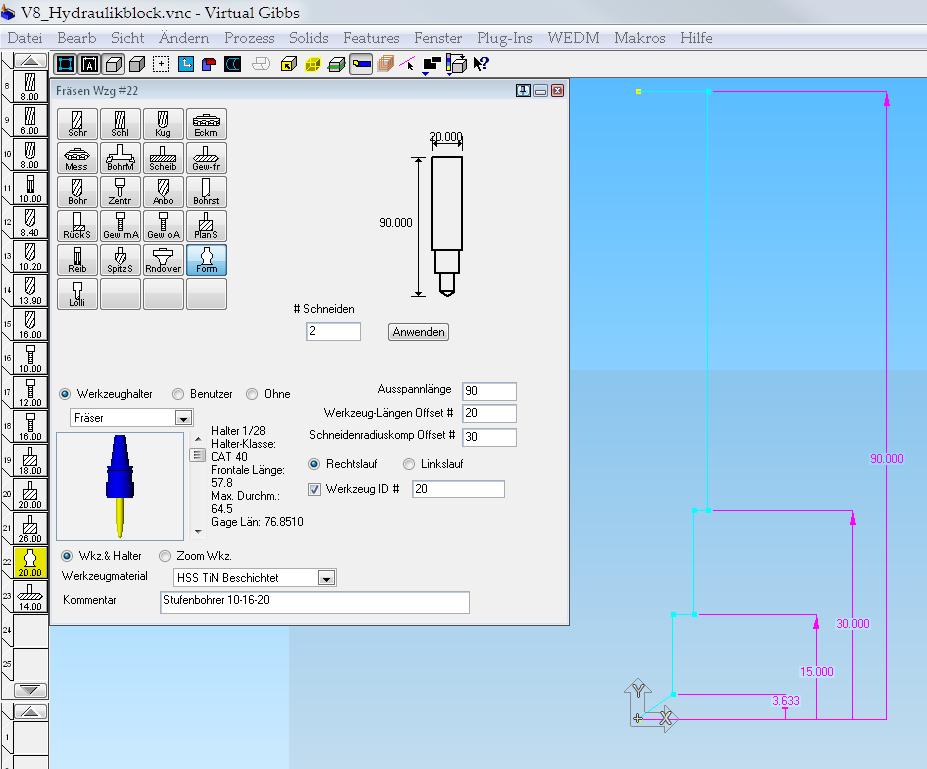The height and width of the screenshot is (769, 927).
Task: Open the Werkzeugmaterial HSS TiN Beschichtet dropdown
Action: click(326, 578)
